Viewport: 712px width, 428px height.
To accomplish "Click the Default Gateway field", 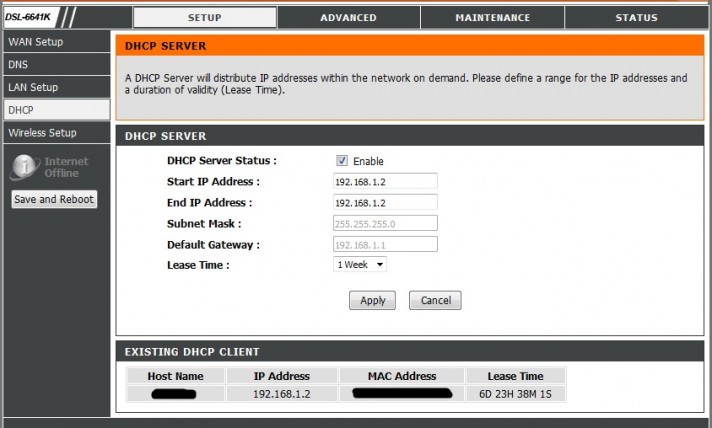I will pyautogui.click(x=385, y=244).
